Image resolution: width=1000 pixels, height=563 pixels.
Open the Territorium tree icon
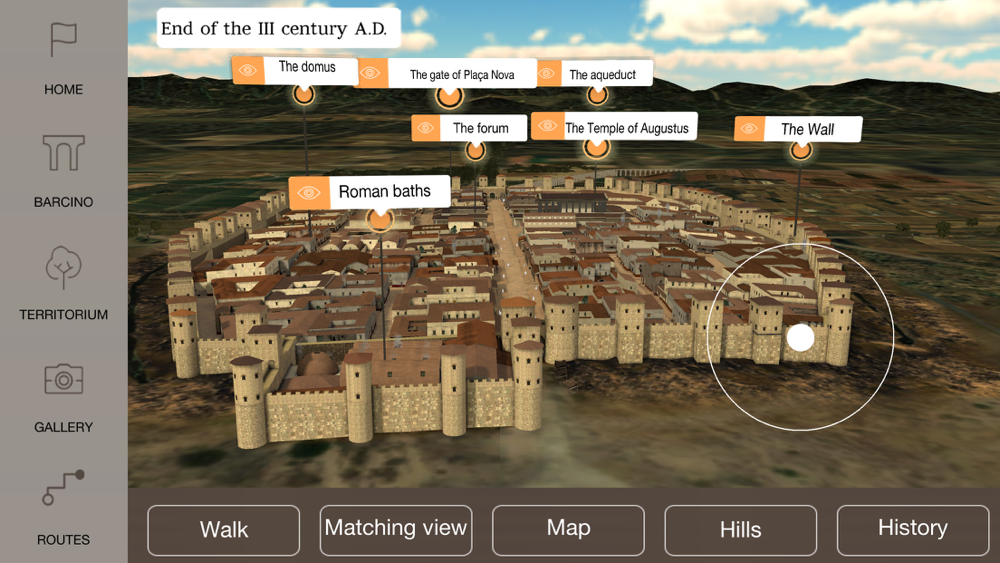click(63, 267)
